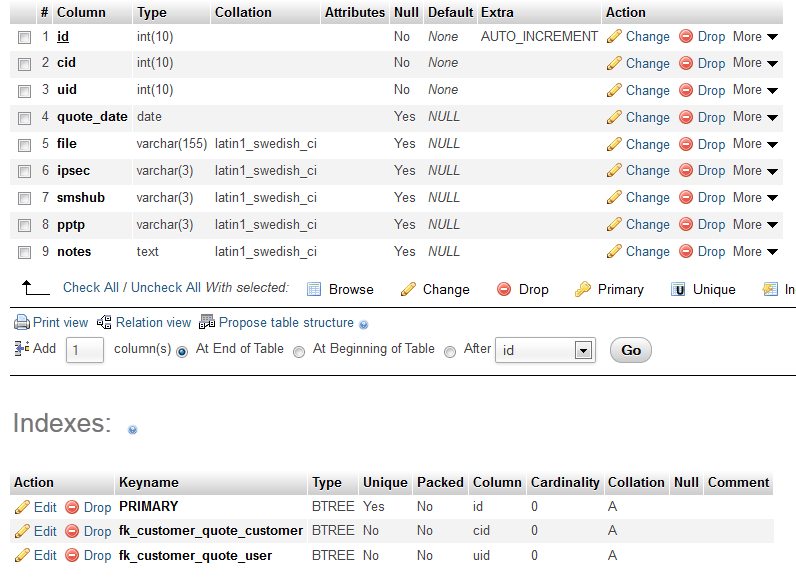Click pencil Edit icon for fk_customer_quote_user index
This screenshot has height=582, width=796.
[x=22, y=555]
